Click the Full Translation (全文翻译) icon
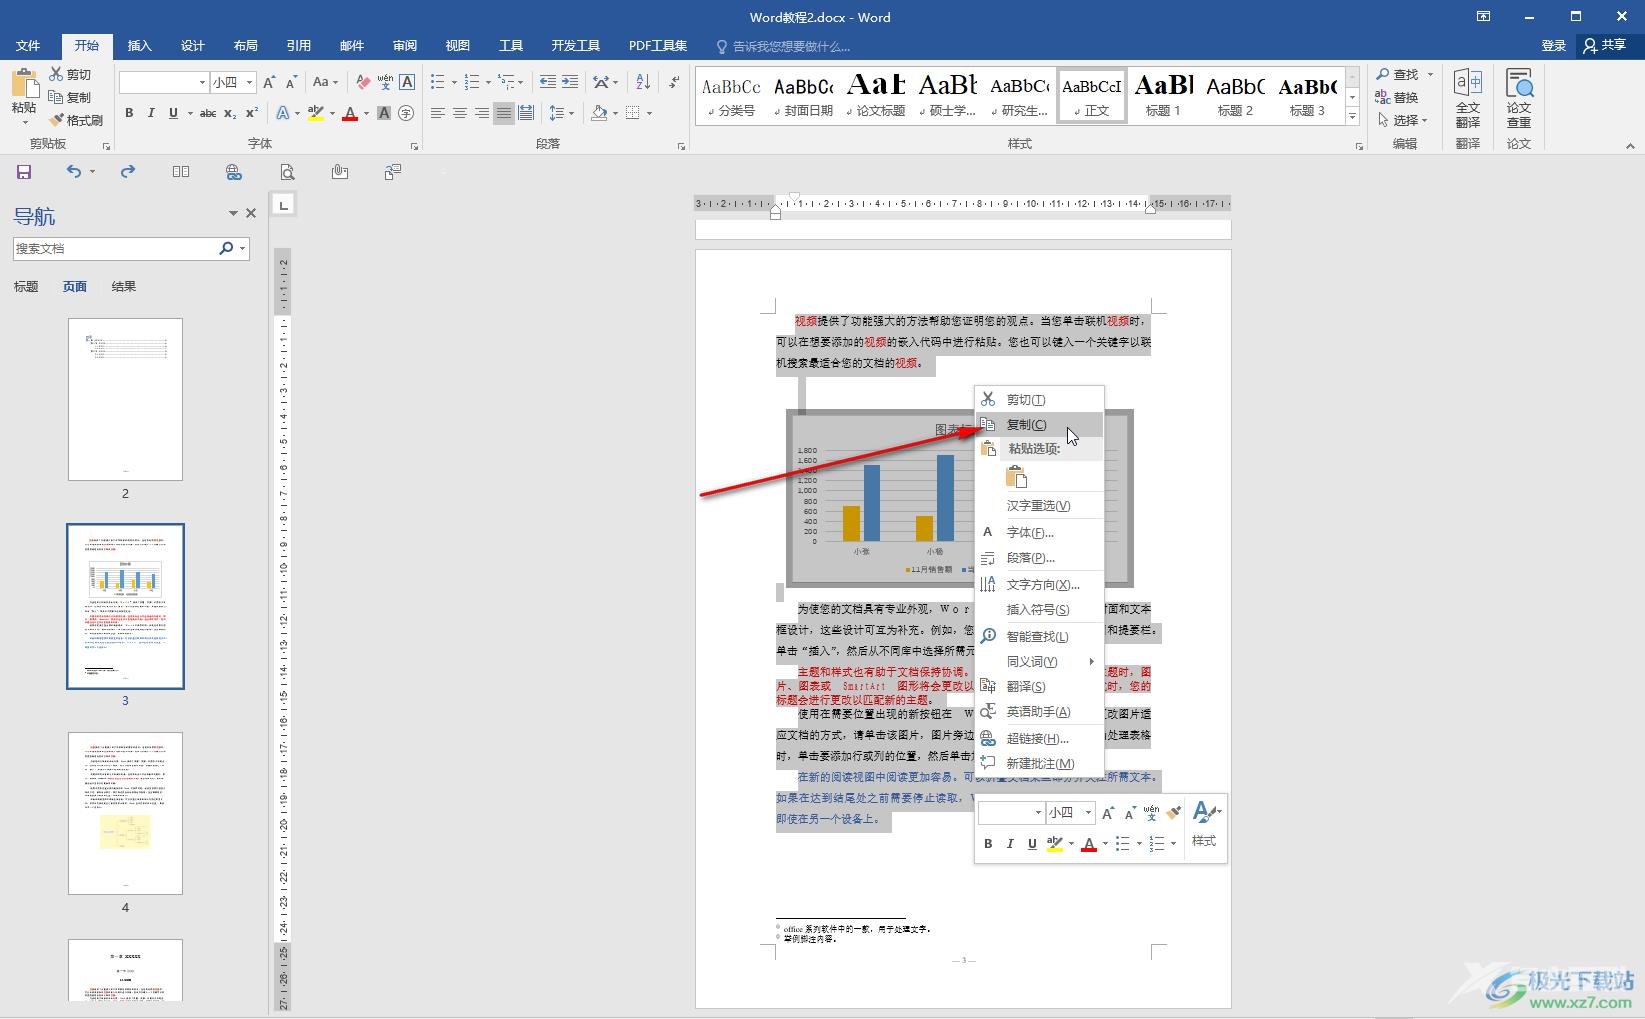Image resolution: width=1645 pixels, height=1019 pixels. (1468, 98)
